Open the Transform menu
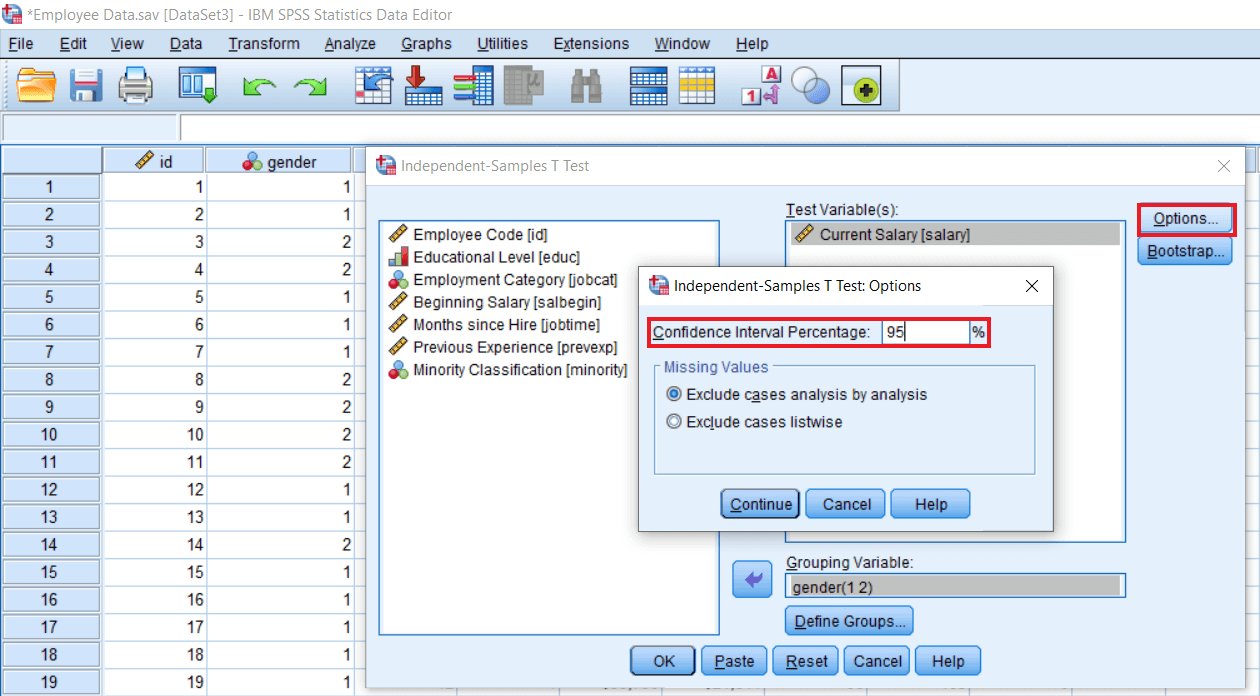Screen dimensions: 1260x696 264,44
